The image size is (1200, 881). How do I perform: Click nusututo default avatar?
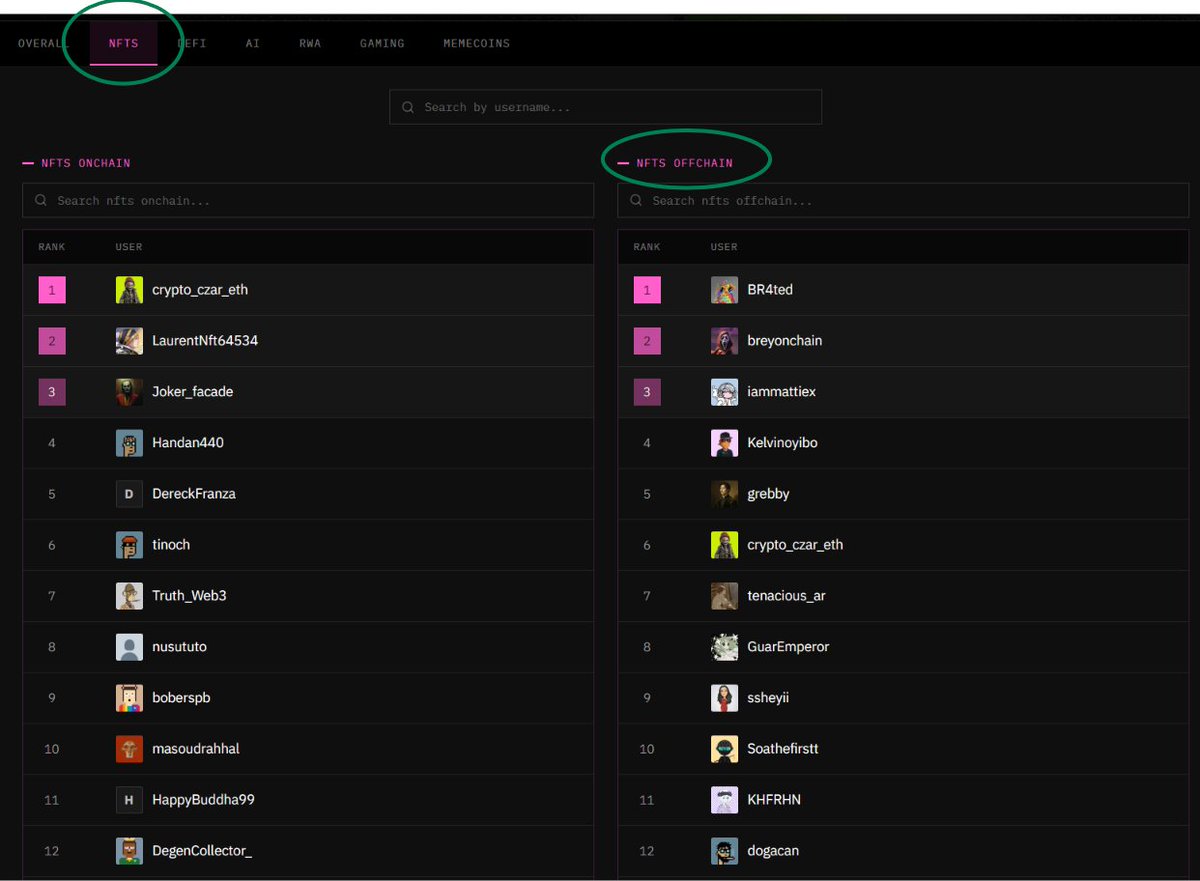coord(129,647)
